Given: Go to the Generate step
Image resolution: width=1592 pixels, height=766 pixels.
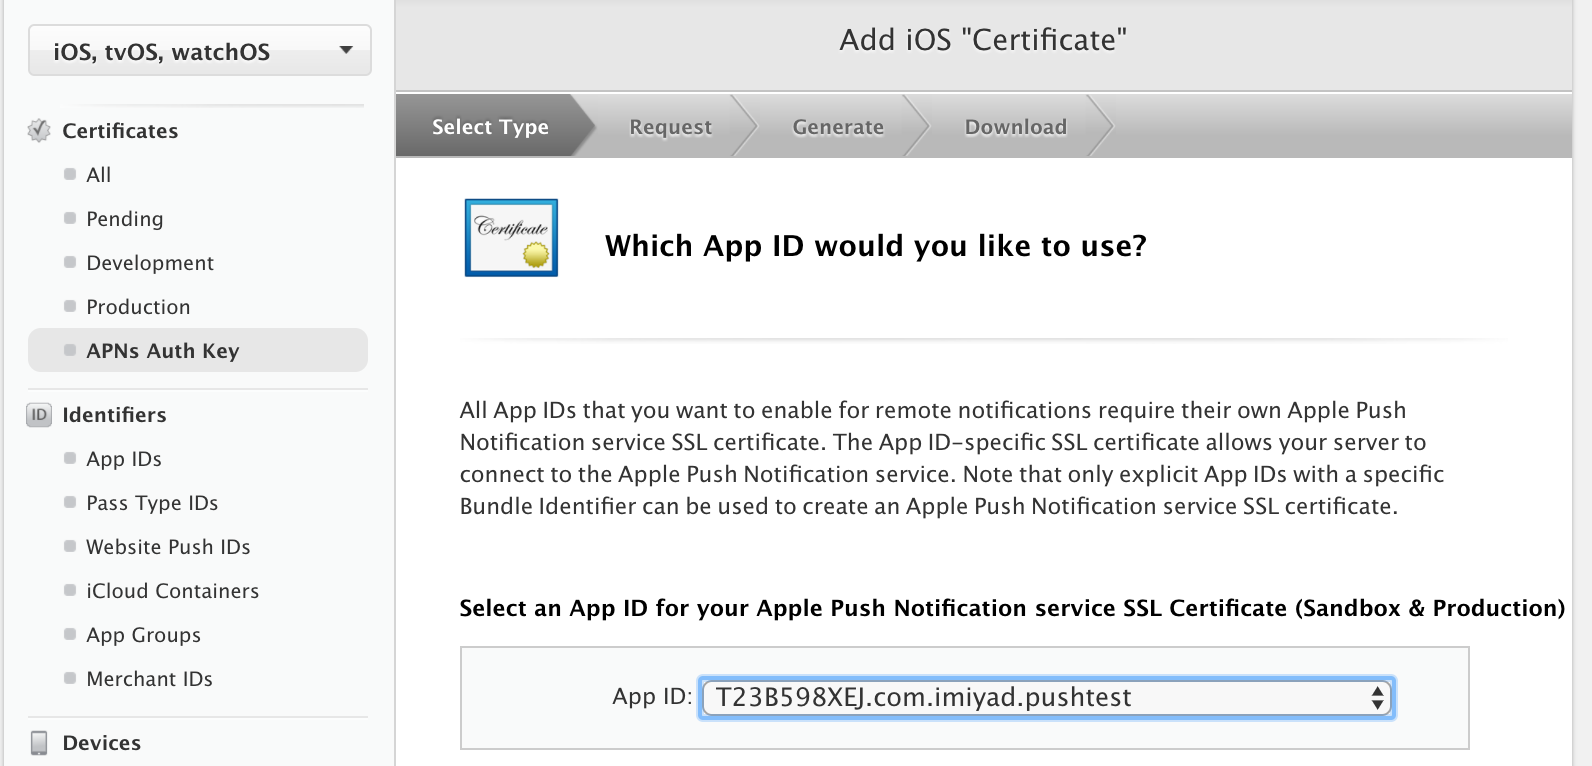Looking at the screenshot, I should coord(838,127).
